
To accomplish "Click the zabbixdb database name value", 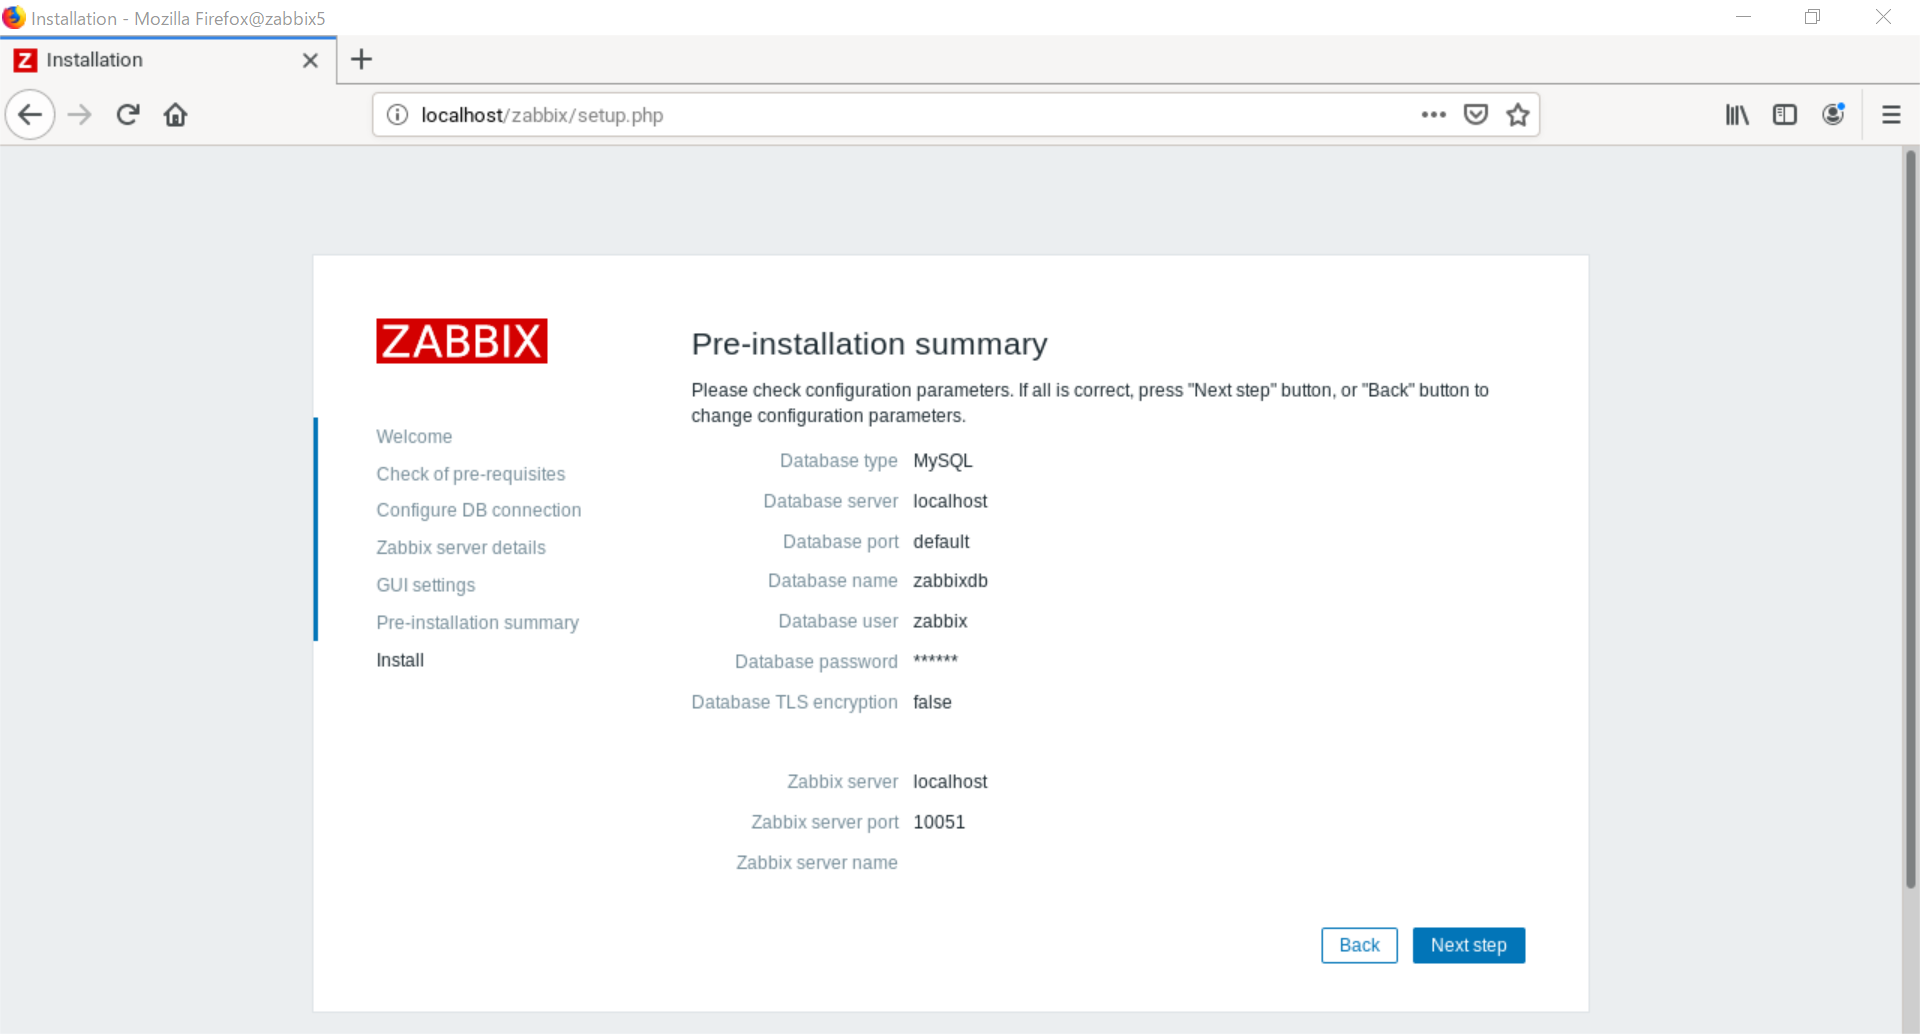I will point(950,581).
